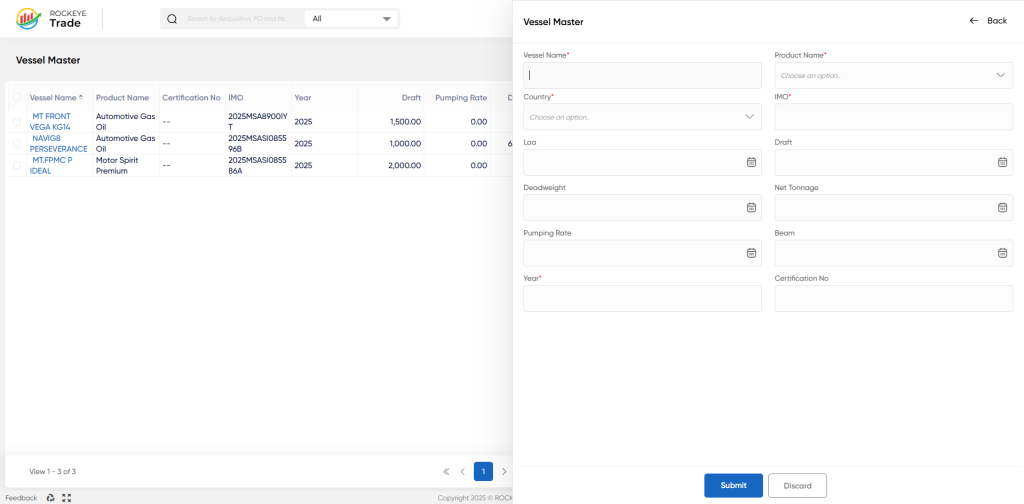This screenshot has width=1024, height=504.
Task: Click the Net Tonnage input field
Action: (x=894, y=208)
